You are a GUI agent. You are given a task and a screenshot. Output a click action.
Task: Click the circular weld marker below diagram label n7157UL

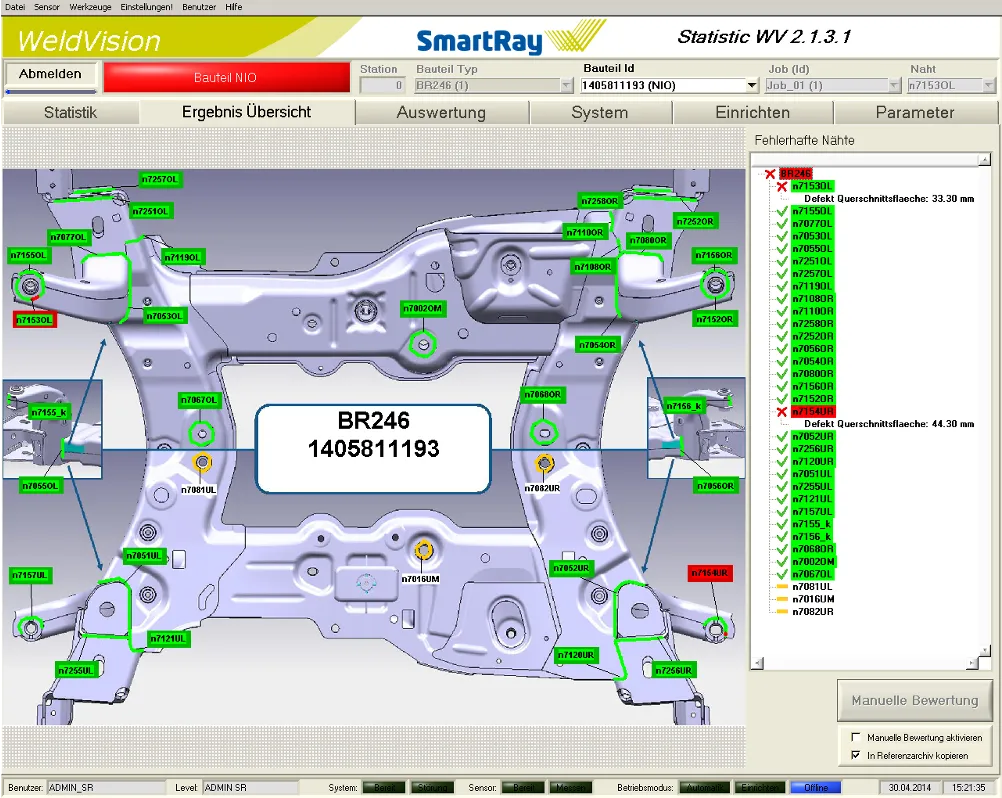pyautogui.click(x=30, y=627)
